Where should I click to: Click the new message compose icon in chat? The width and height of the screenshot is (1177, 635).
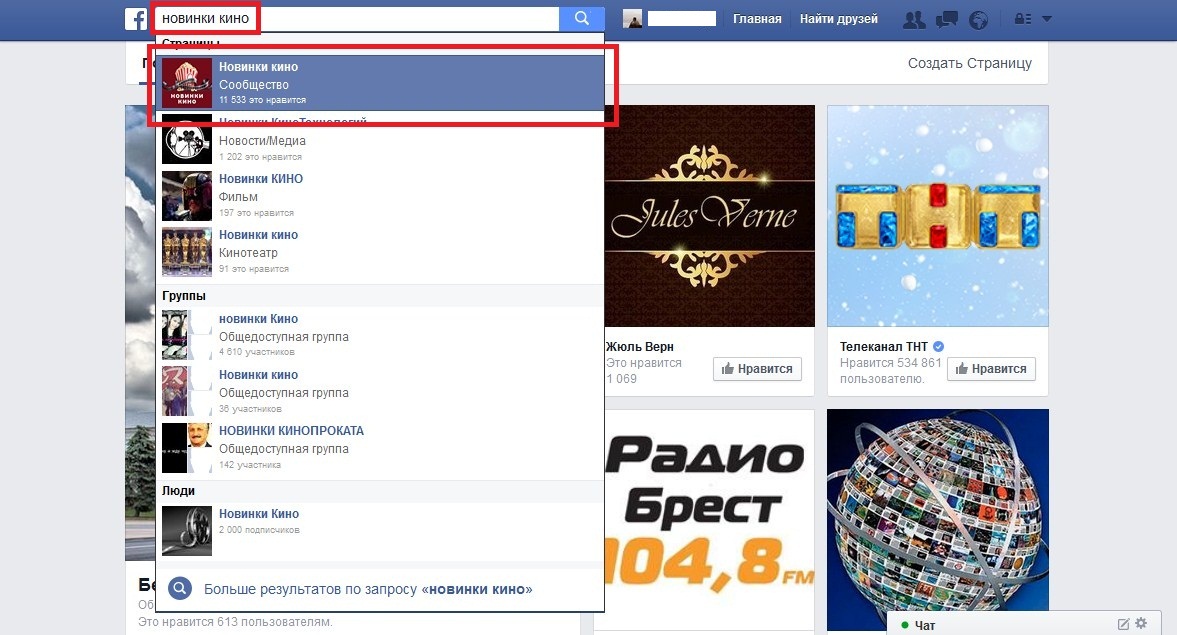pyautogui.click(x=1124, y=624)
